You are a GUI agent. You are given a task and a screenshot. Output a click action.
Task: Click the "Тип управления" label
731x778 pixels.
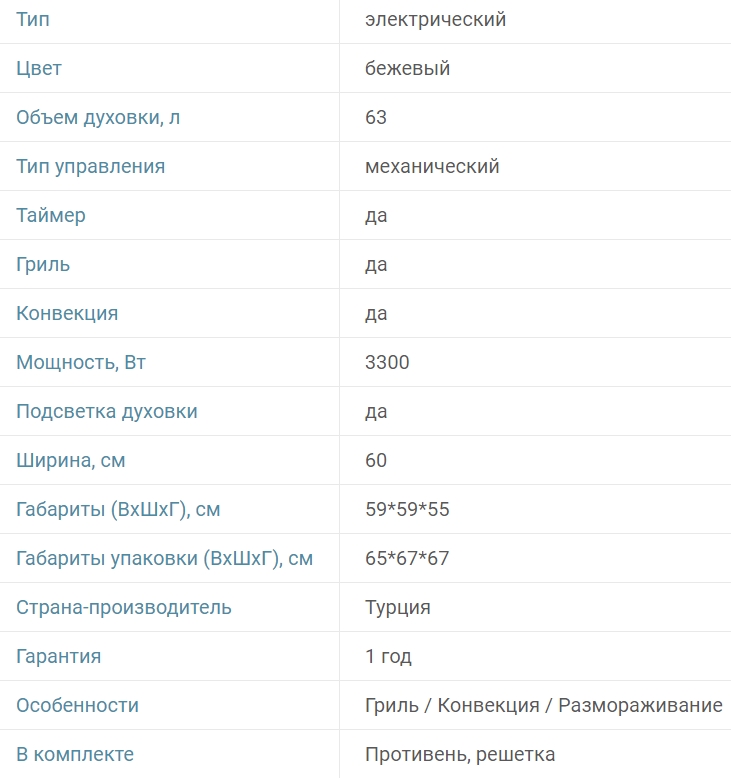tap(90, 167)
